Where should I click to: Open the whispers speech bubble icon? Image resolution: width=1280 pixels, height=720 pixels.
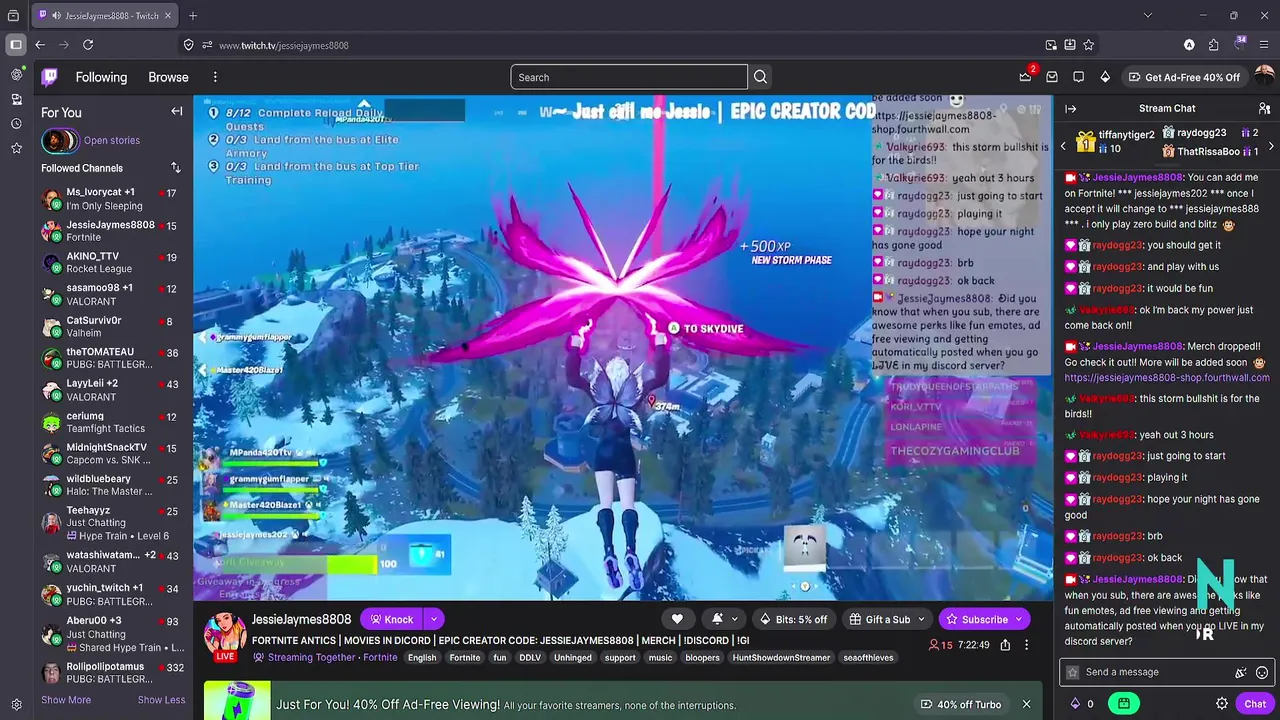[x=1079, y=77]
